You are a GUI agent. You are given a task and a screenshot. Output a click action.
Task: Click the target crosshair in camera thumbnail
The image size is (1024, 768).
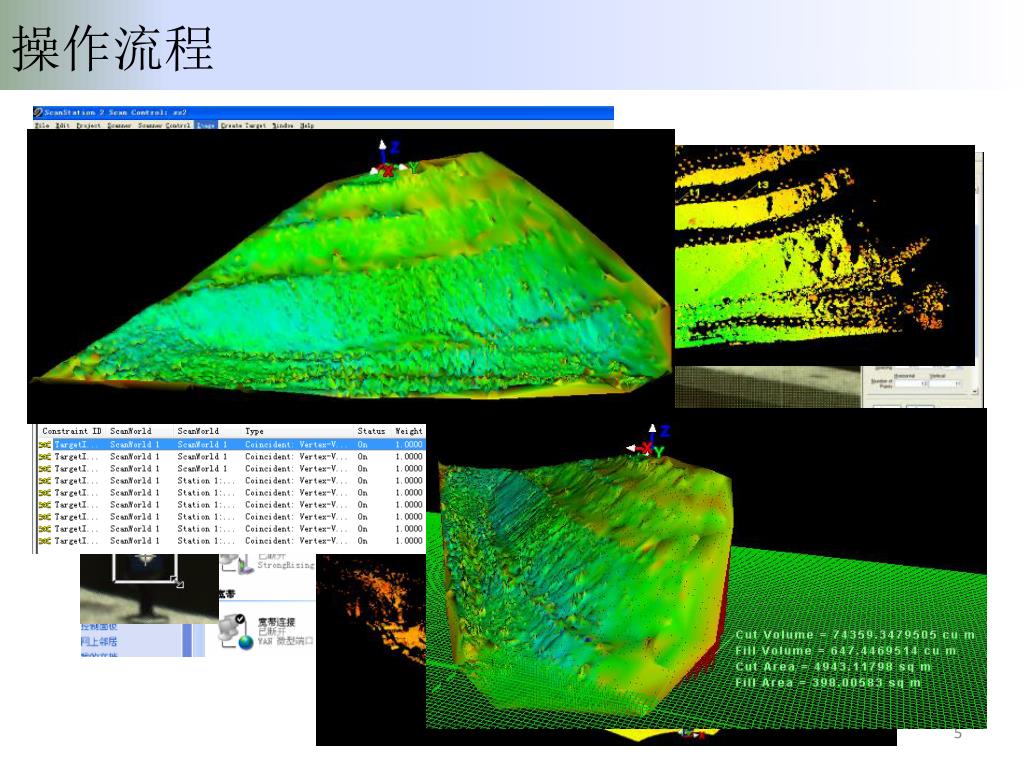[145, 559]
